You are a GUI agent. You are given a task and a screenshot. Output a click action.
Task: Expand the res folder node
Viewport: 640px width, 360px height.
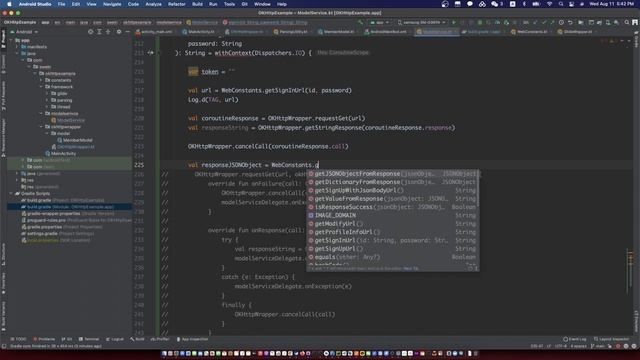tap(17, 180)
